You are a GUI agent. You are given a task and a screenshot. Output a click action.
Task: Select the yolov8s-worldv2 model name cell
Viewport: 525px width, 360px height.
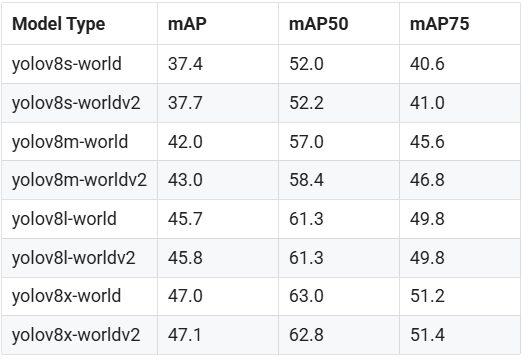(x=76, y=103)
